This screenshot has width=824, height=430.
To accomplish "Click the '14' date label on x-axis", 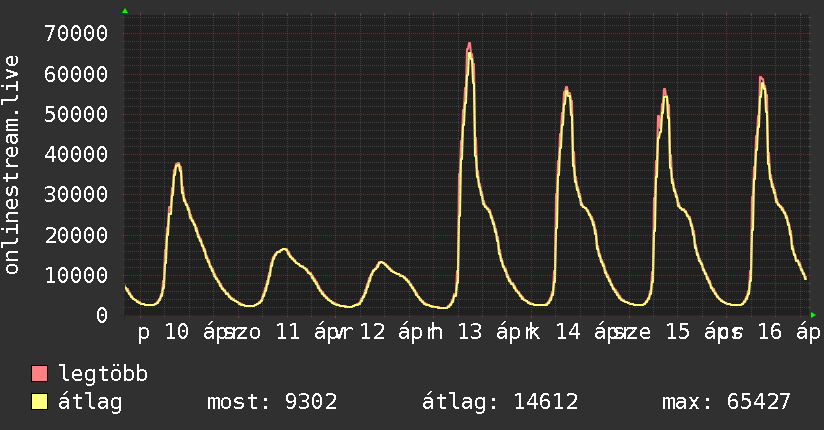I will (568, 332).
